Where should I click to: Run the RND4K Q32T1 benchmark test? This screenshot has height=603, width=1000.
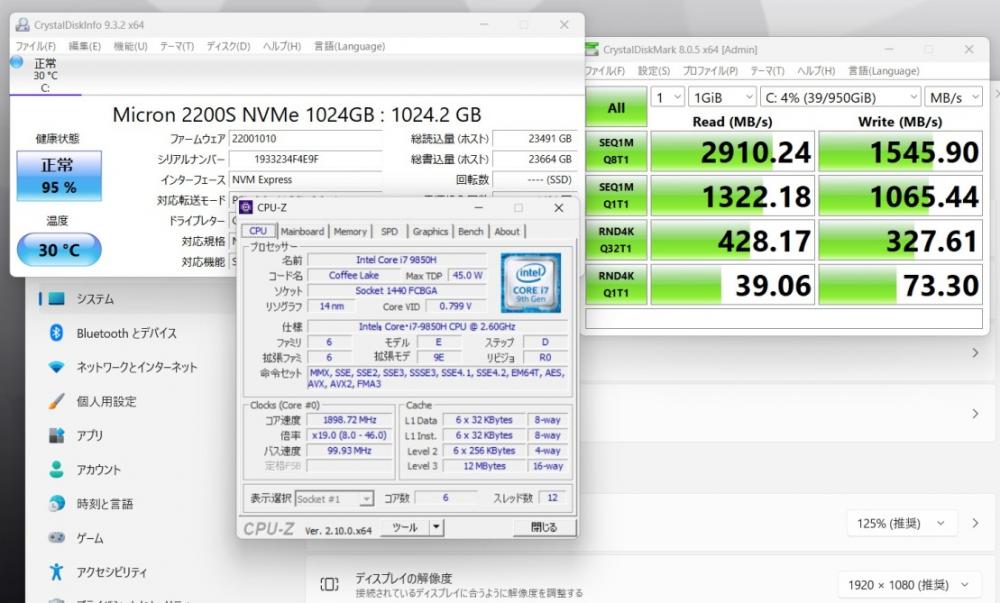click(x=615, y=240)
